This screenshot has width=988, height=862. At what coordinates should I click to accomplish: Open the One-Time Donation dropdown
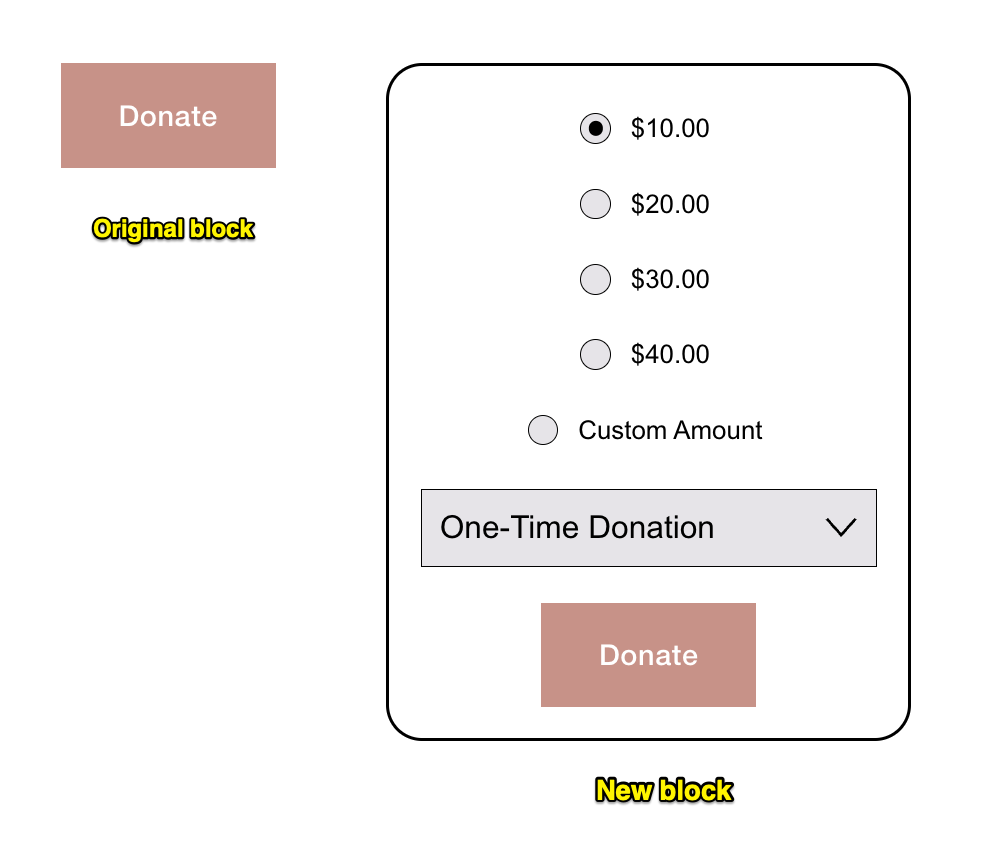point(648,528)
